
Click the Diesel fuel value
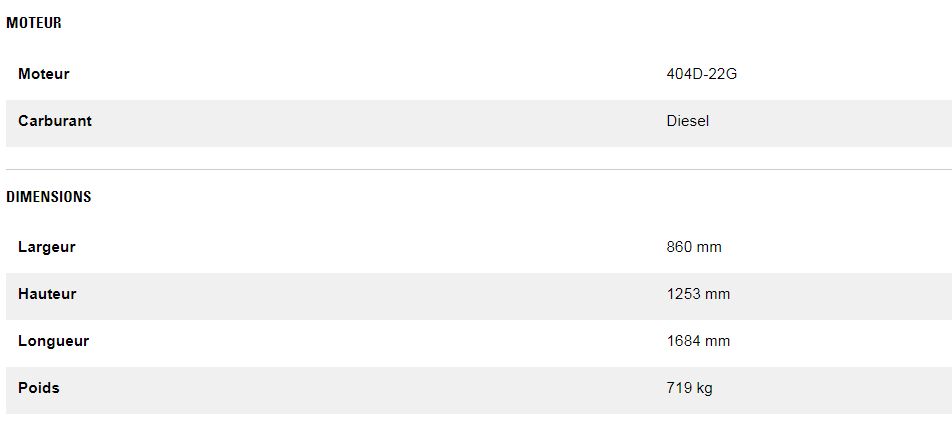[687, 121]
